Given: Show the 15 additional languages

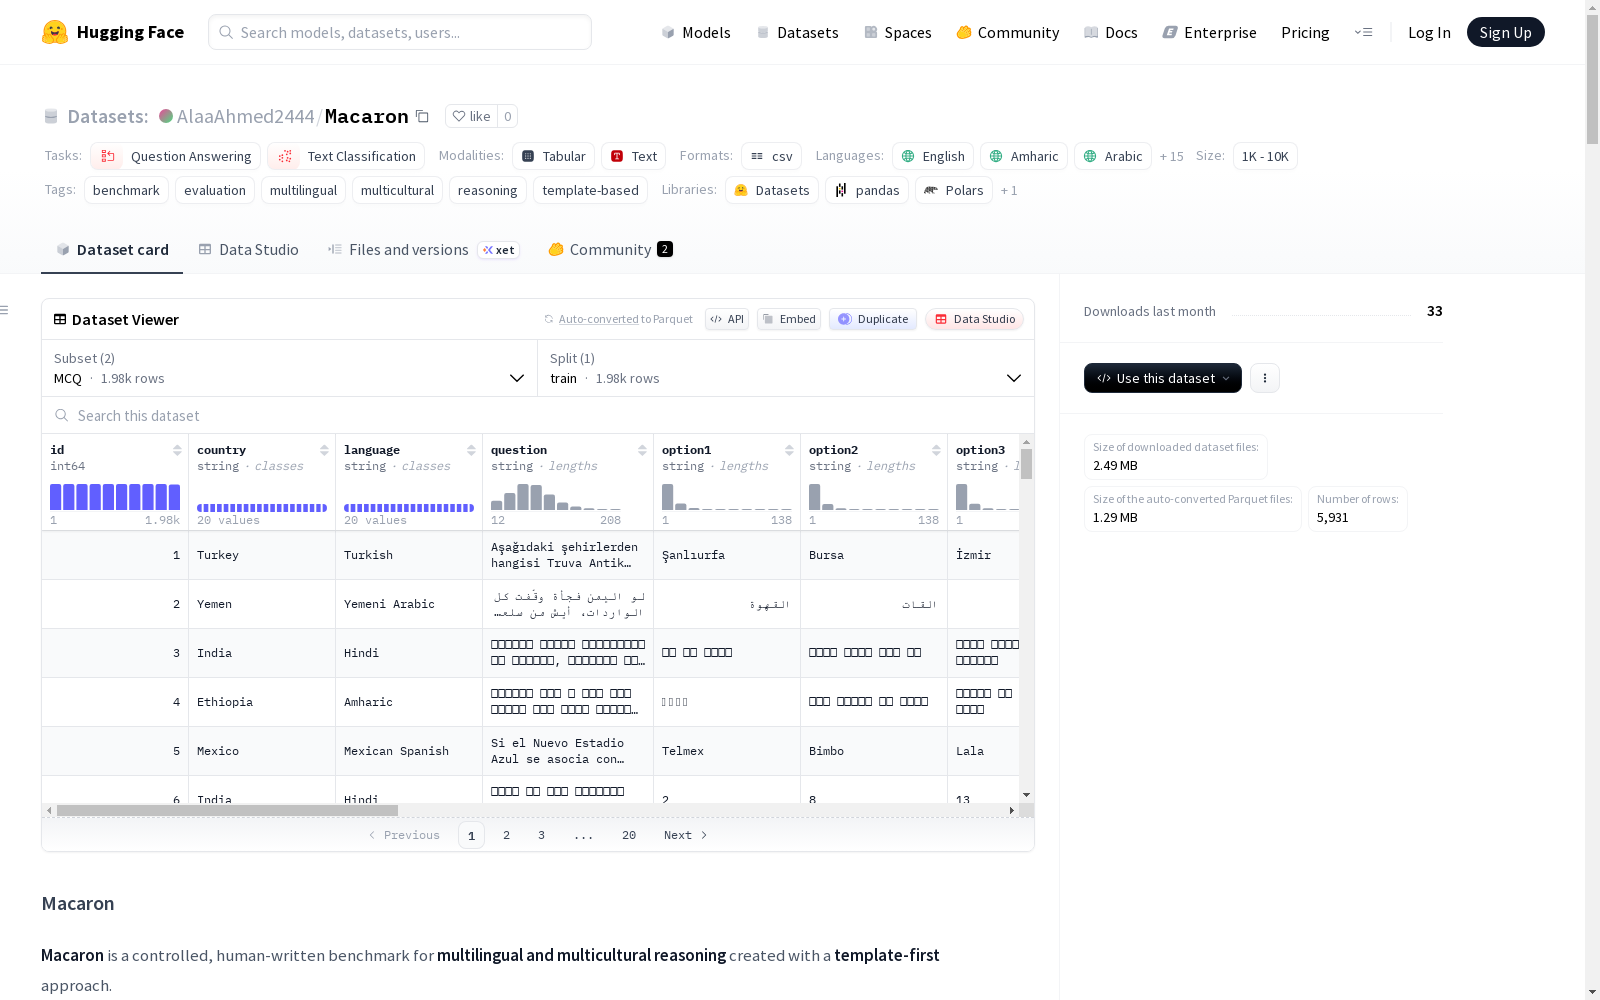Looking at the screenshot, I should (1171, 156).
